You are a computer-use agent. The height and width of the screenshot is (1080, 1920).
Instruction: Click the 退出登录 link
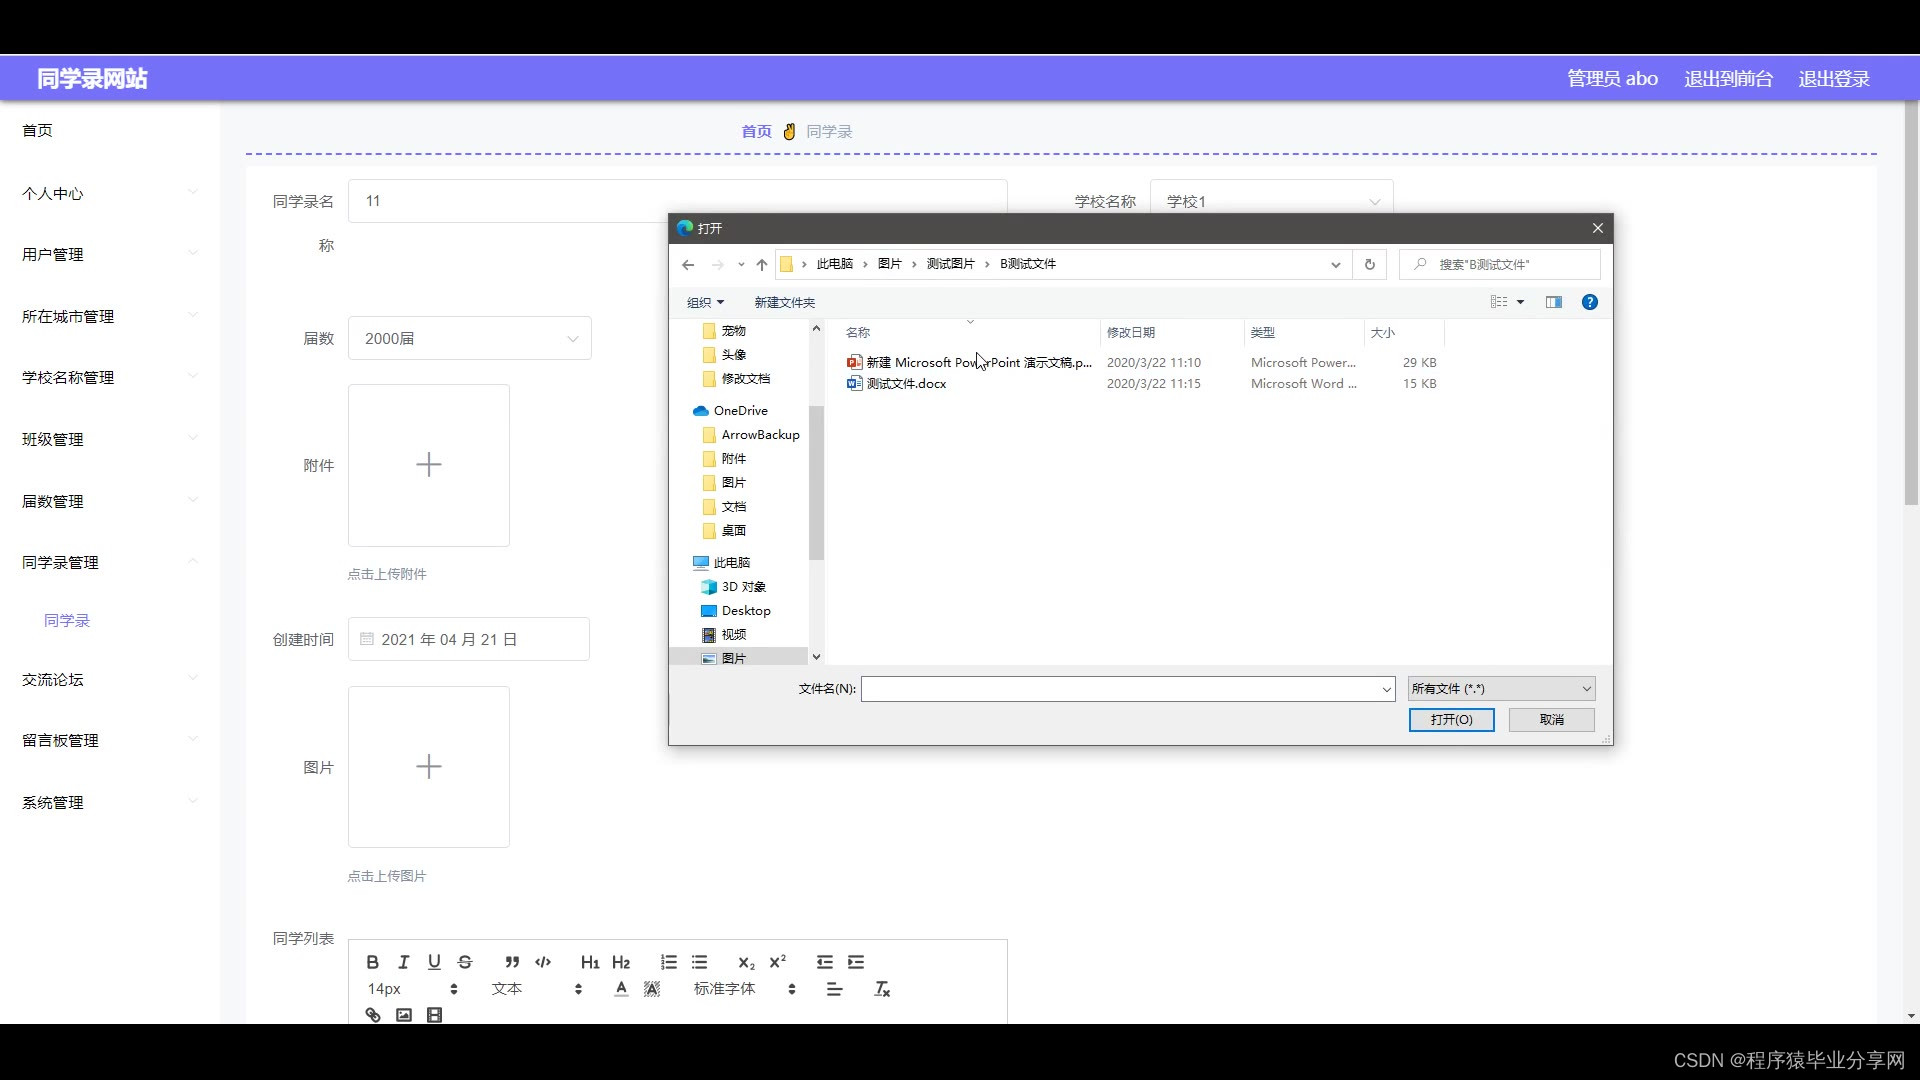click(1833, 79)
